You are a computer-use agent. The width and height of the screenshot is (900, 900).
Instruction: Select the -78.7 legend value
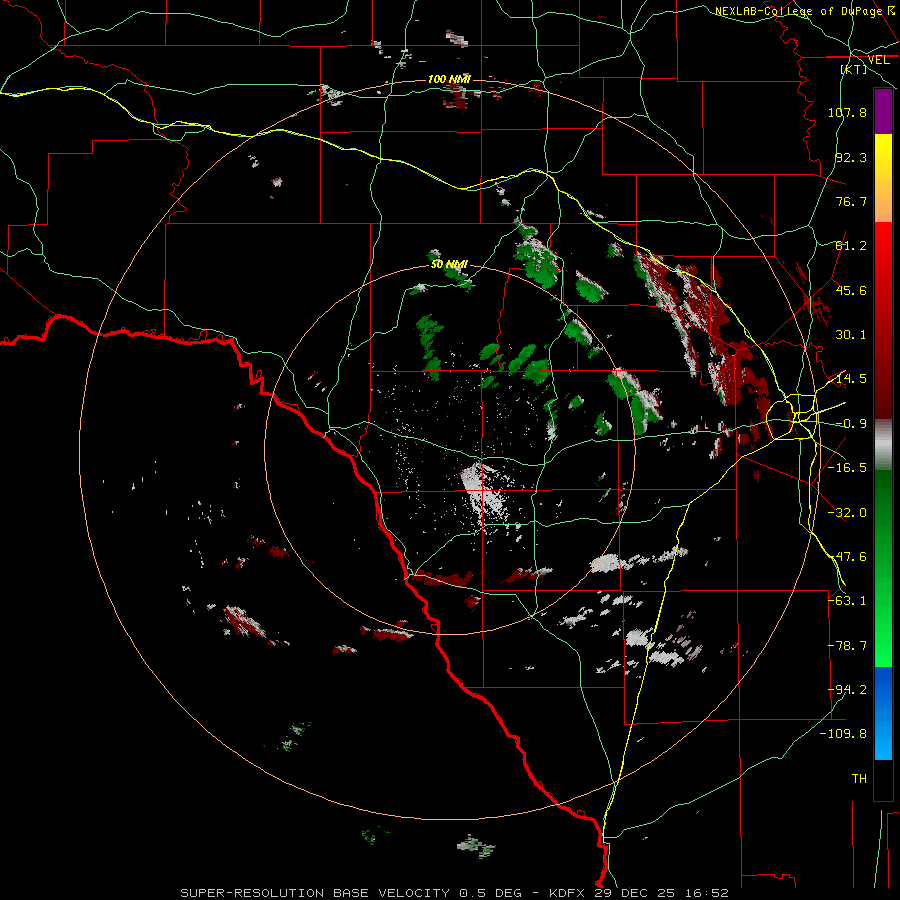pos(847,646)
